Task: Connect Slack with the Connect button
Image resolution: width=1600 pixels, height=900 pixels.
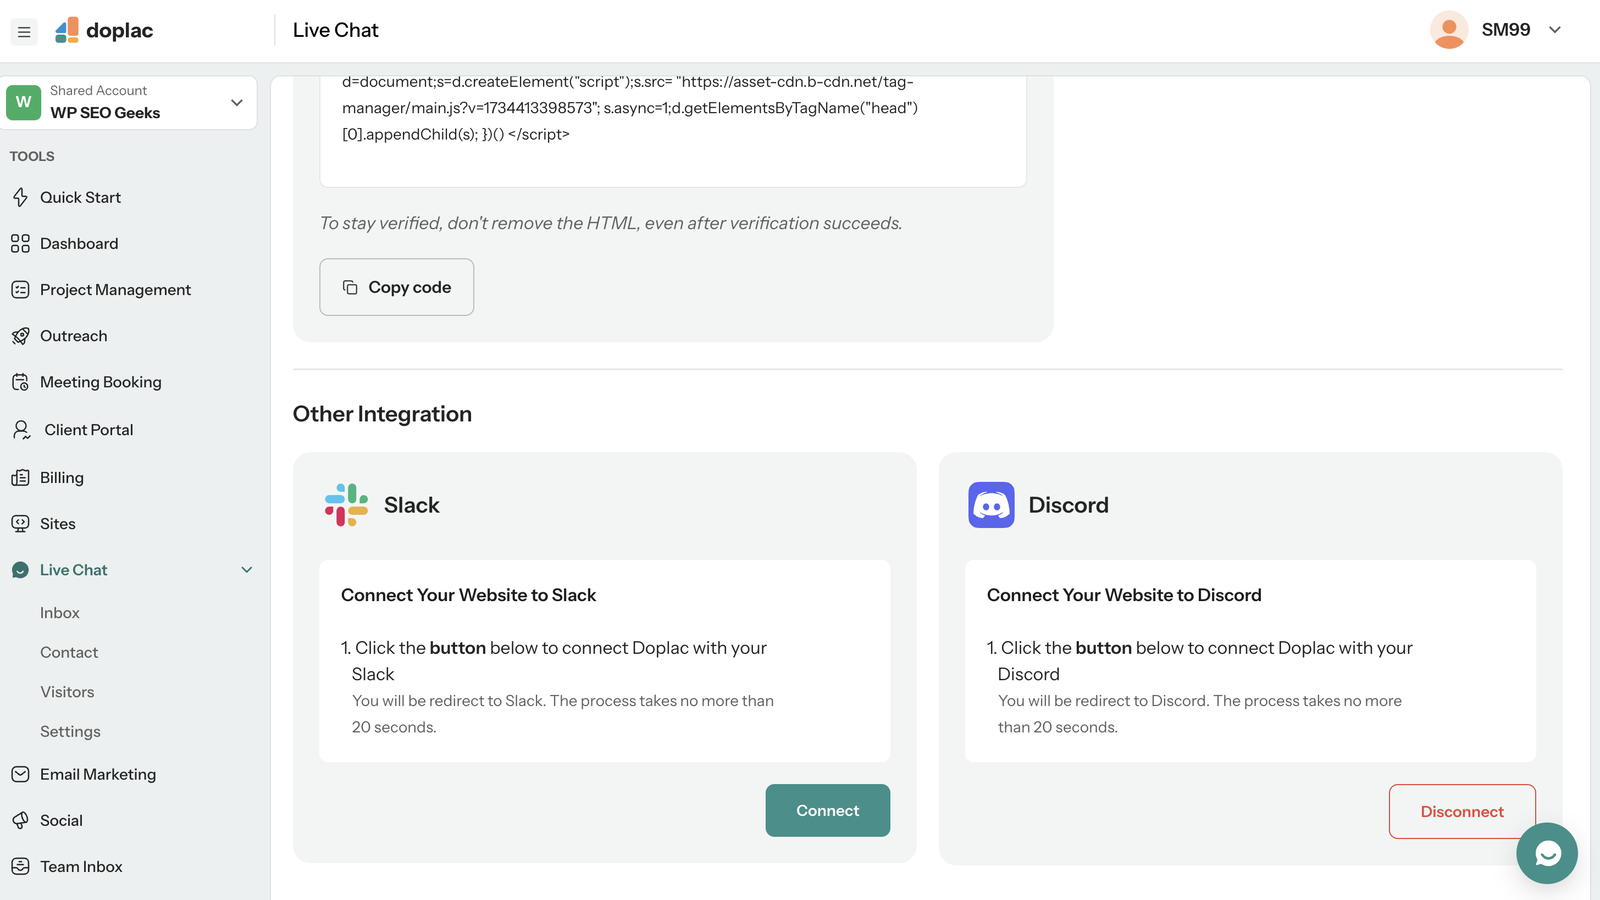Action: tap(828, 810)
